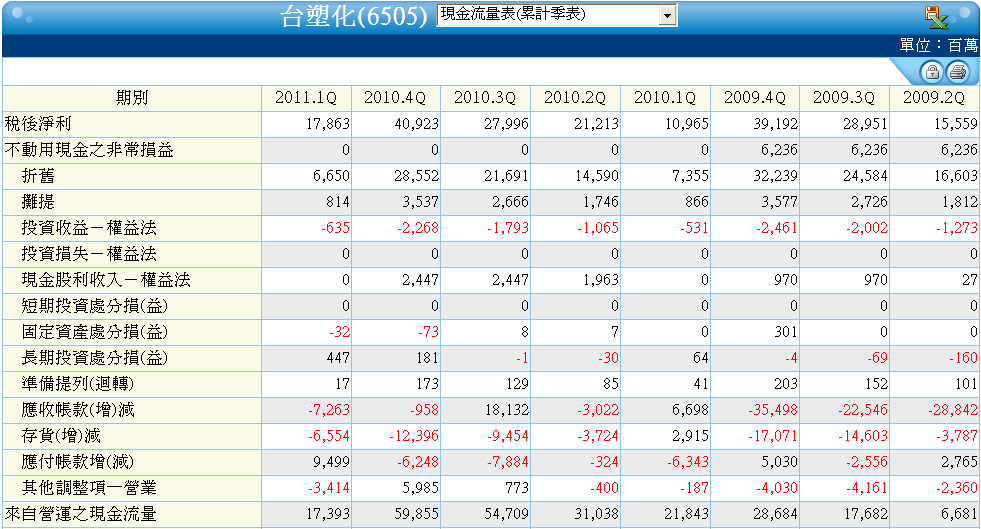
Task: Click the 17,863 net profit value
Action: coord(328,124)
